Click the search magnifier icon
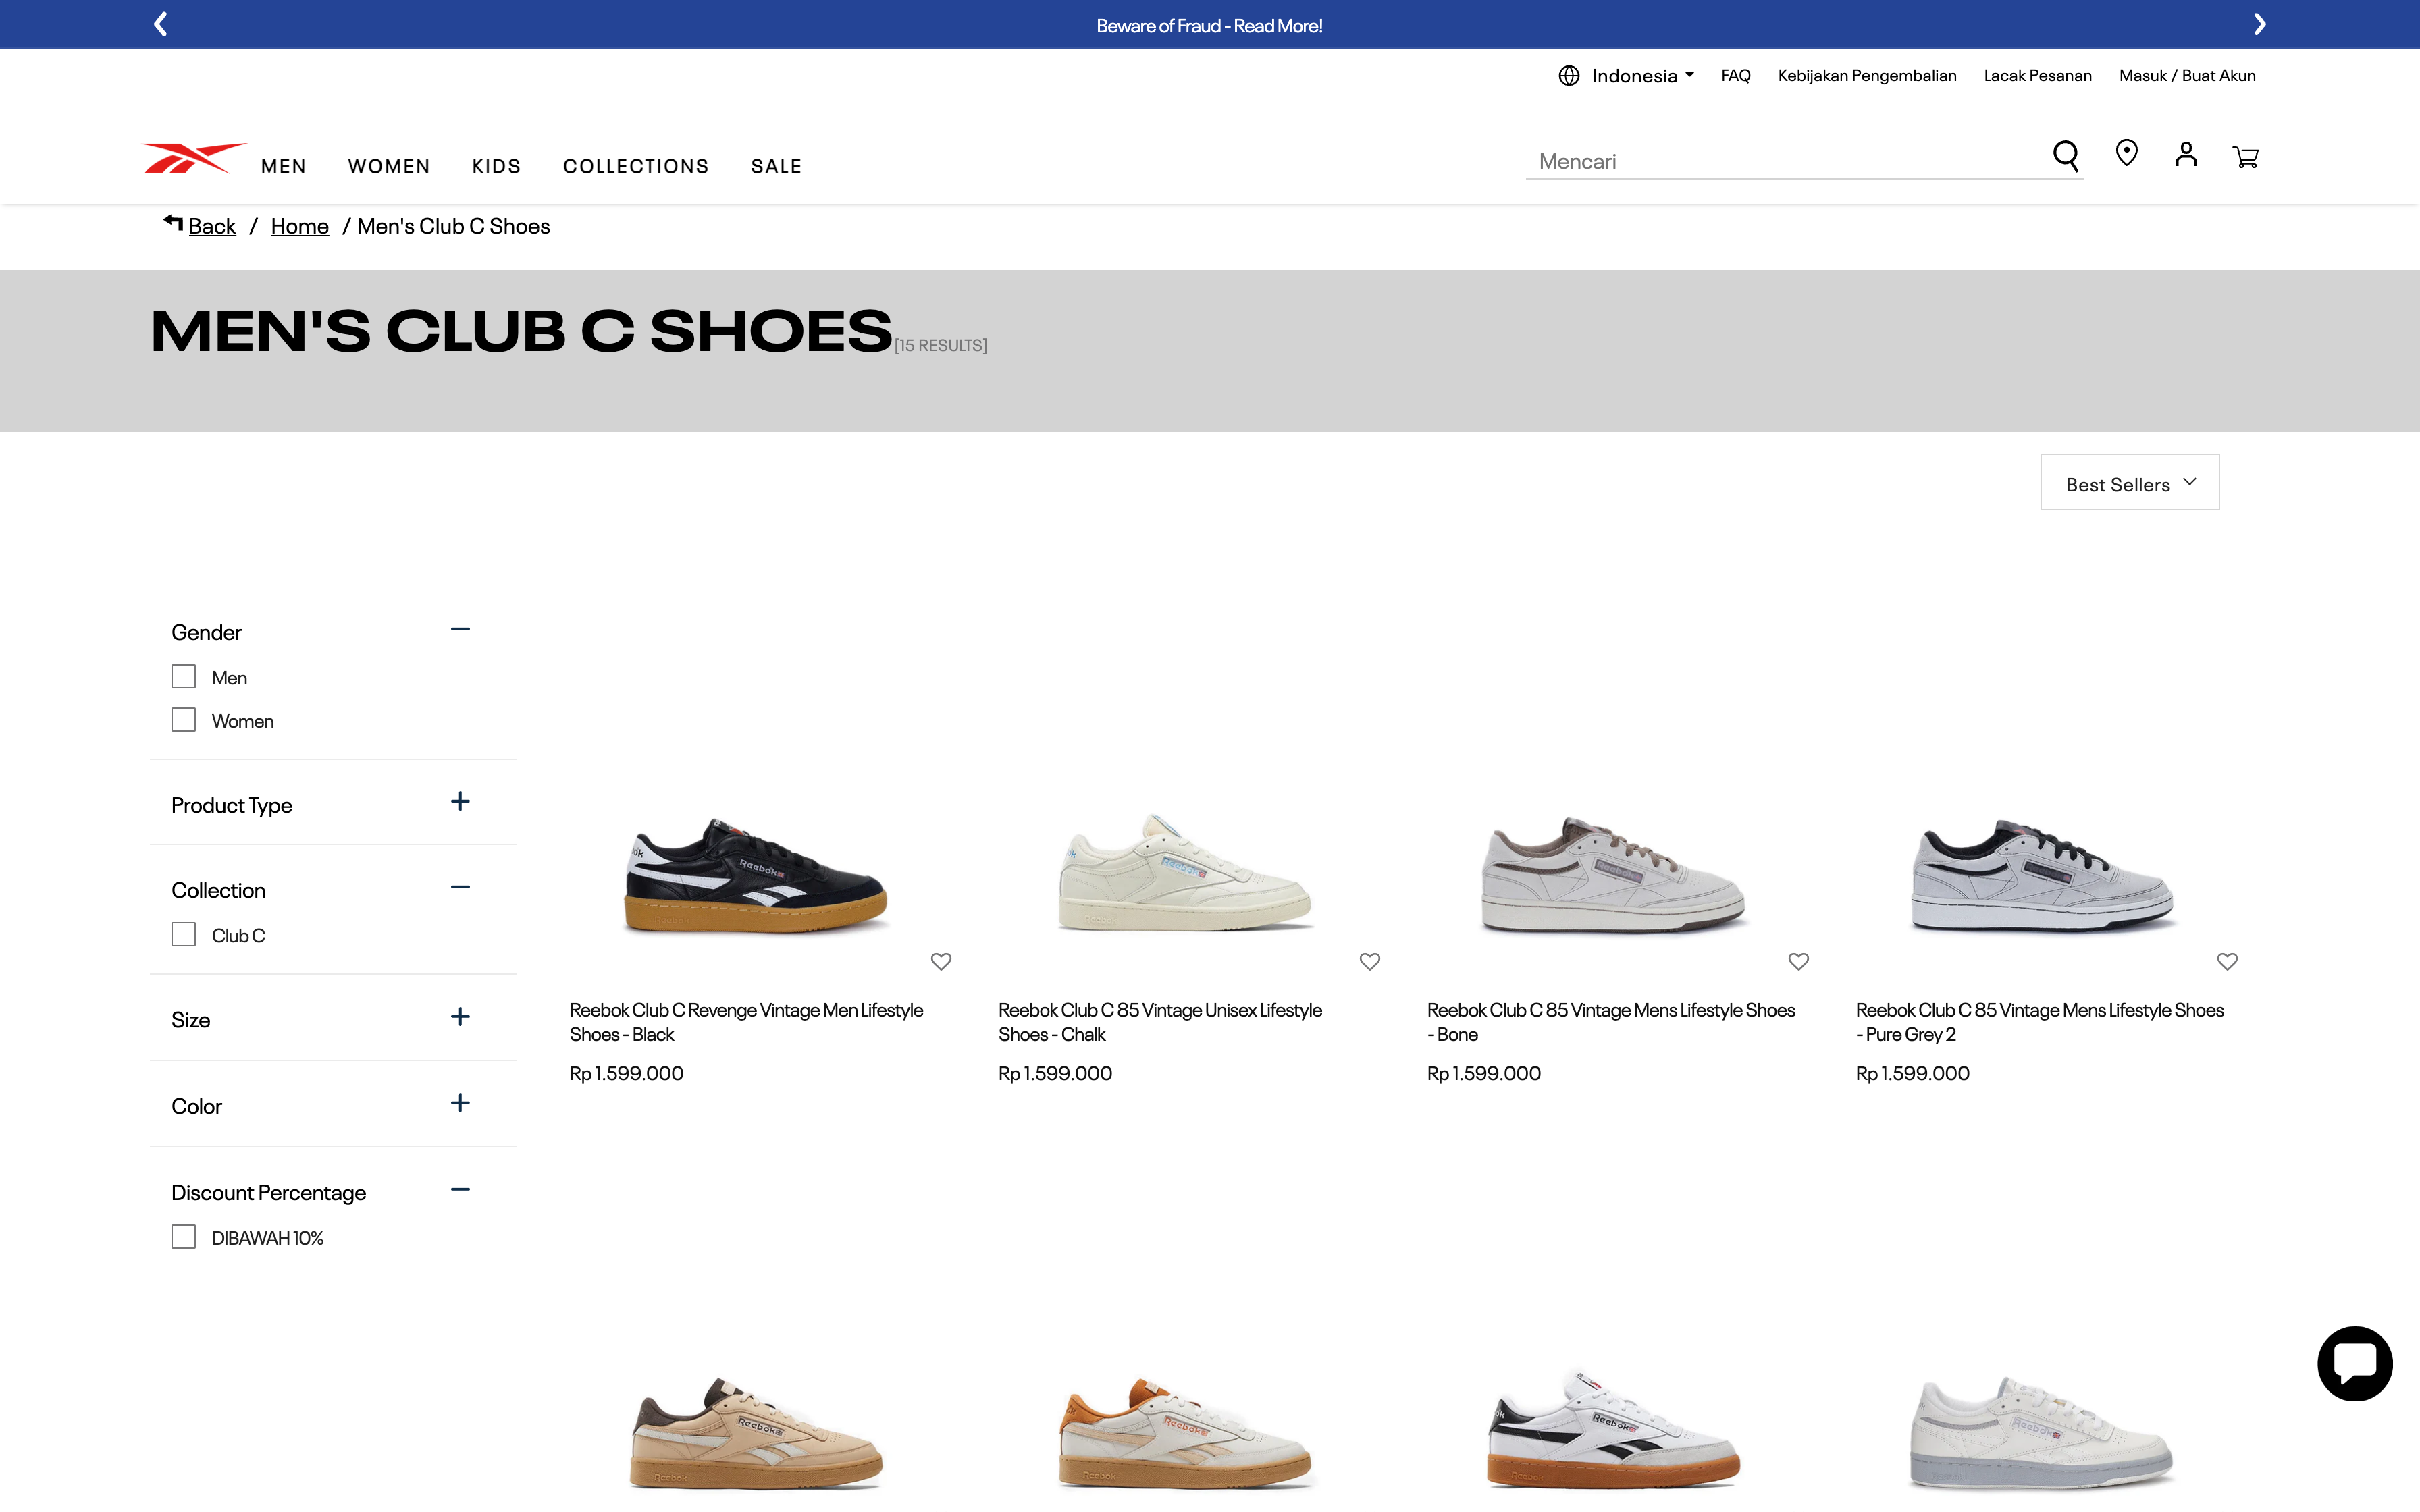The image size is (2420, 1512). click(x=2066, y=156)
